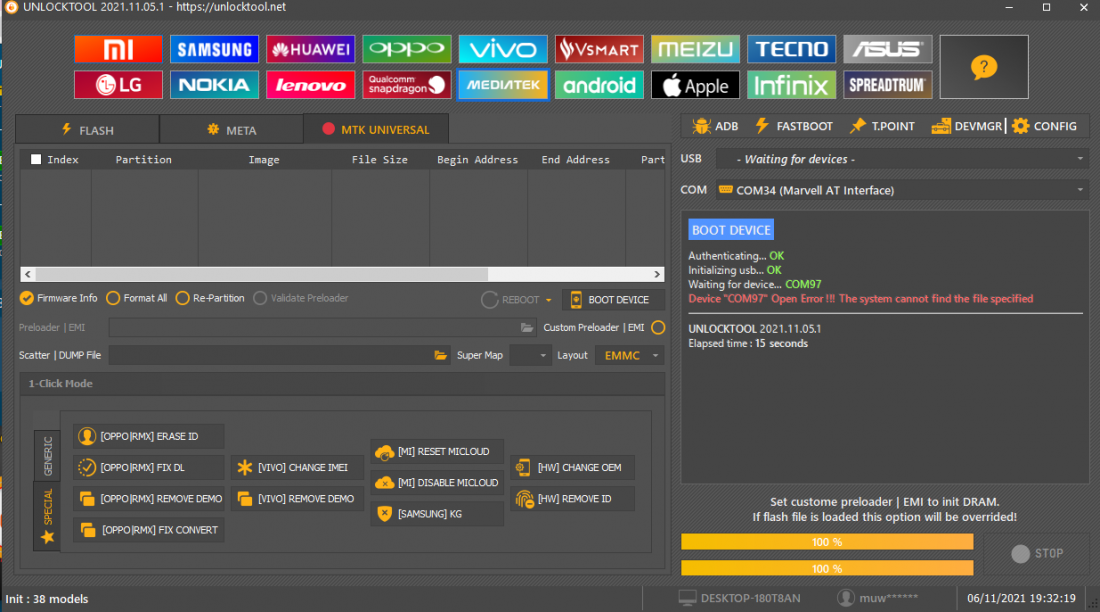This screenshot has height=612, width=1100.
Task: Run SAMSUNG KG operation
Action: click(437, 514)
